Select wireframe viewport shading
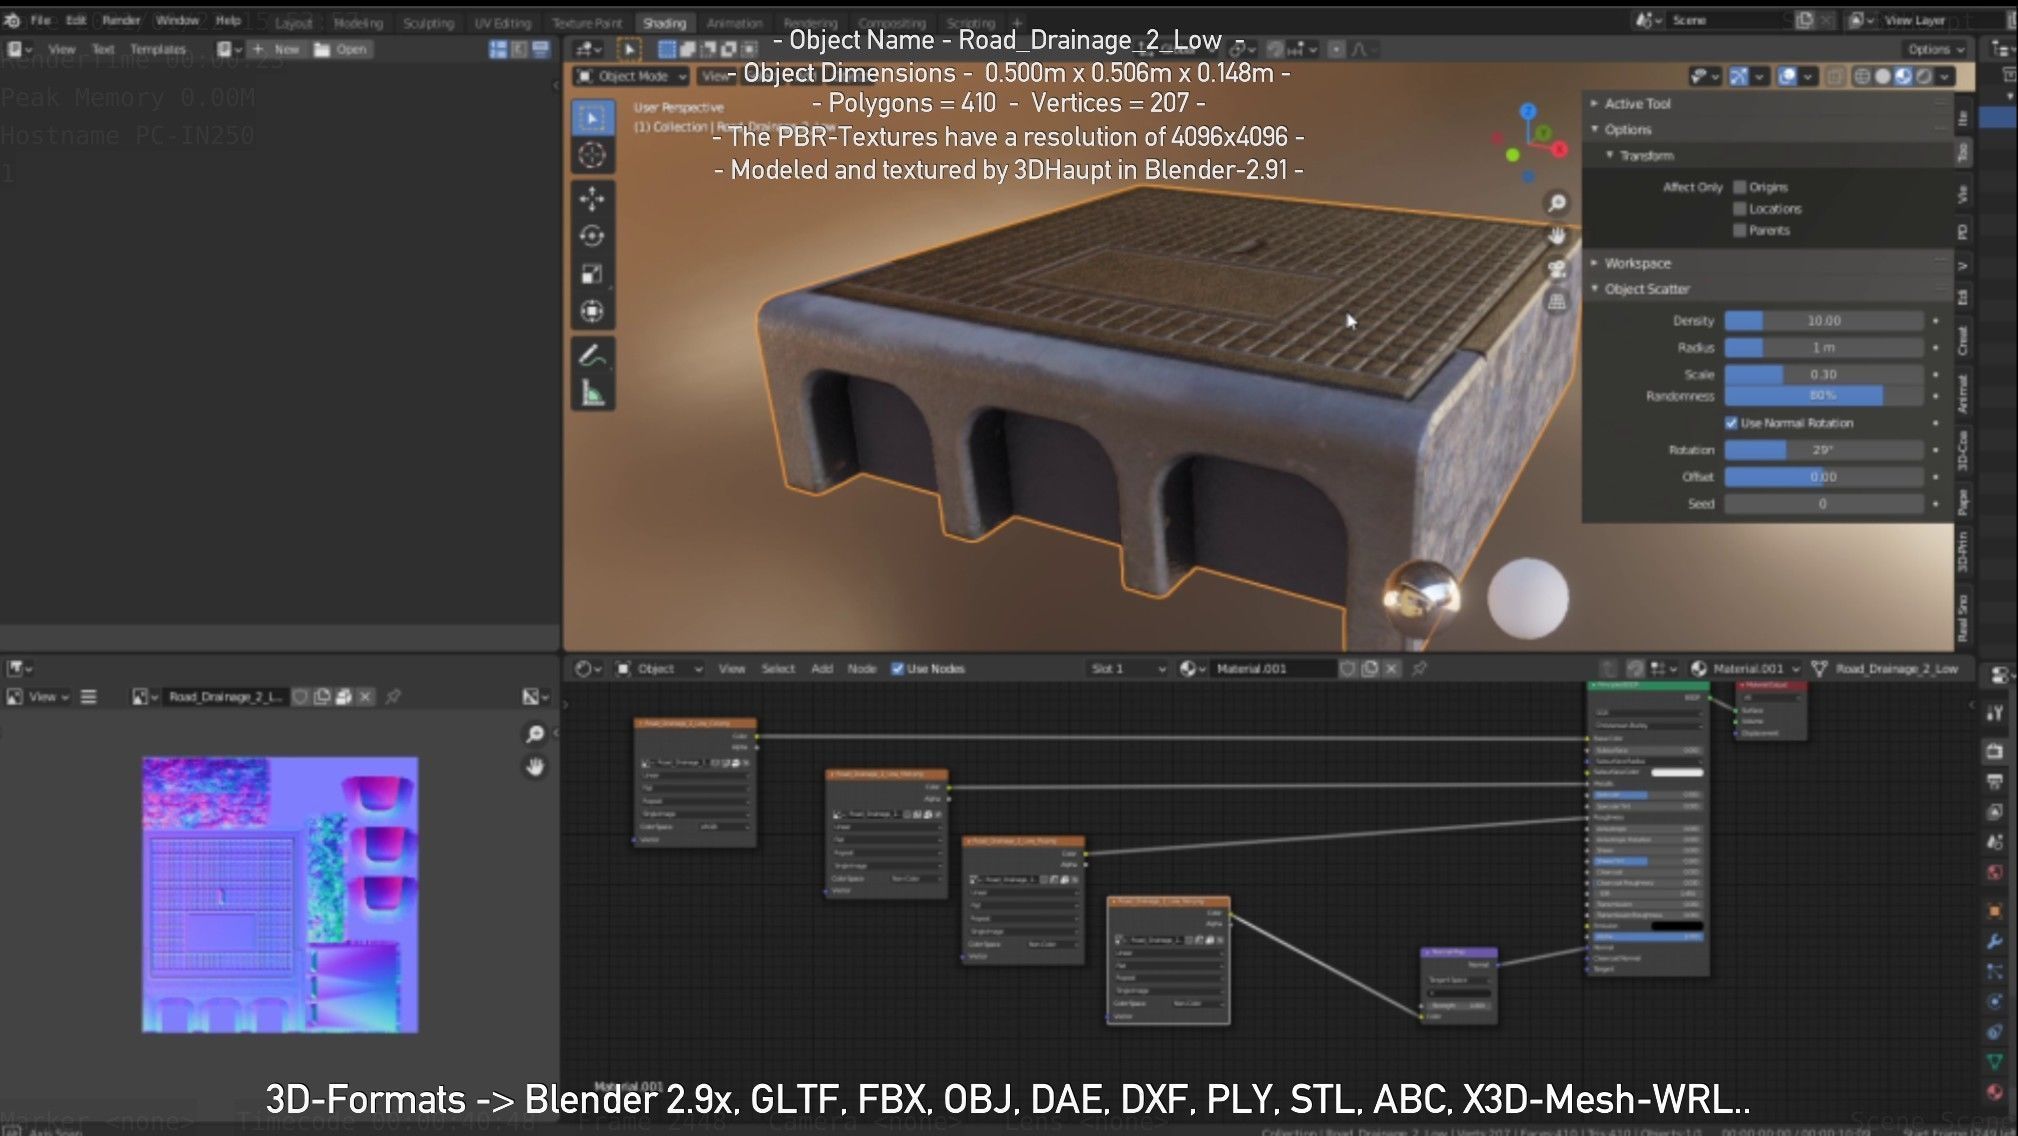 point(1862,76)
